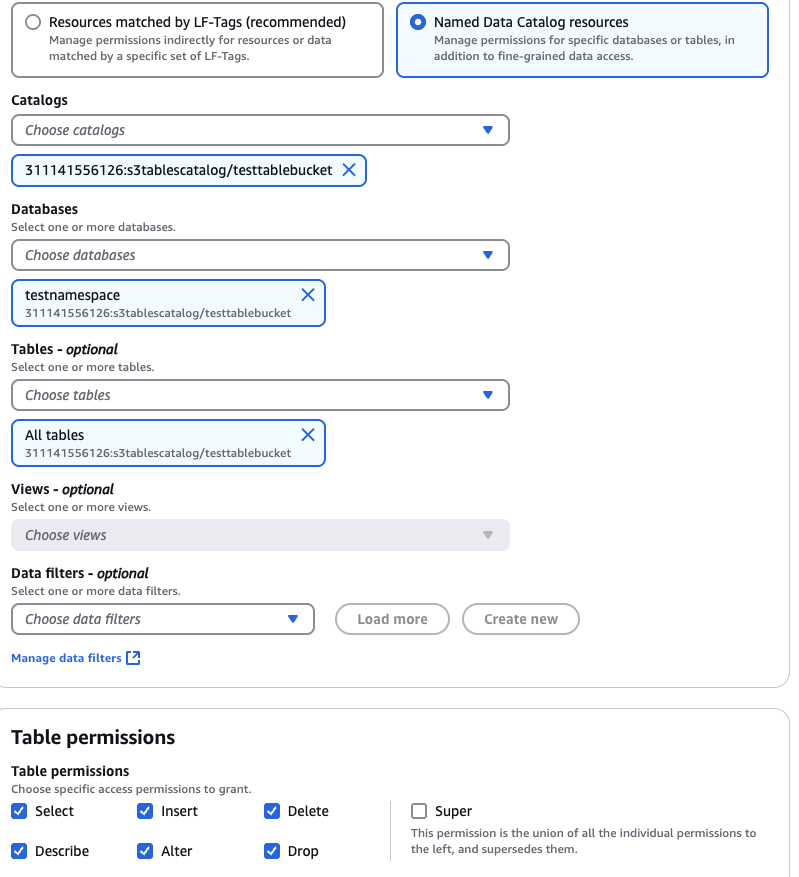Open the Choose databases dropdown
This screenshot has height=877, width=799.
260,255
